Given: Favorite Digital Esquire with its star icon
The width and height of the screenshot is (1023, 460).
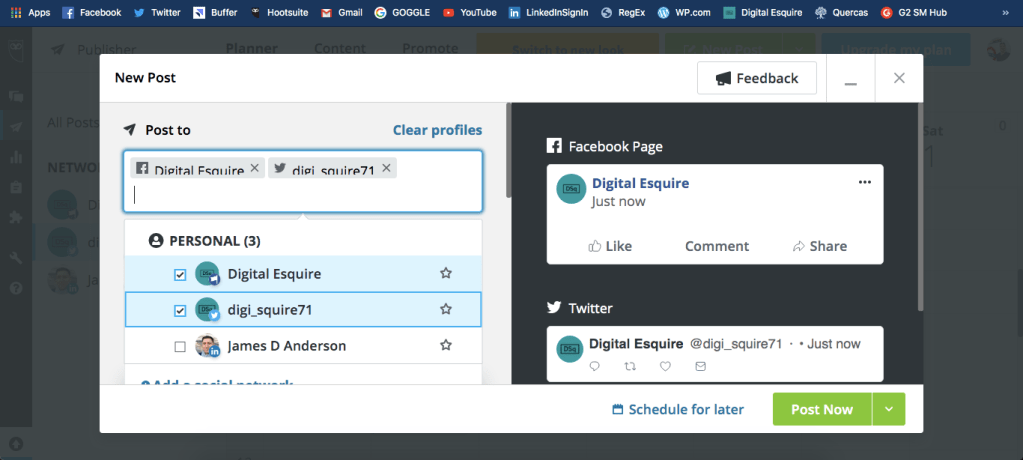Looking at the screenshot, I should (x=446, y=273).
